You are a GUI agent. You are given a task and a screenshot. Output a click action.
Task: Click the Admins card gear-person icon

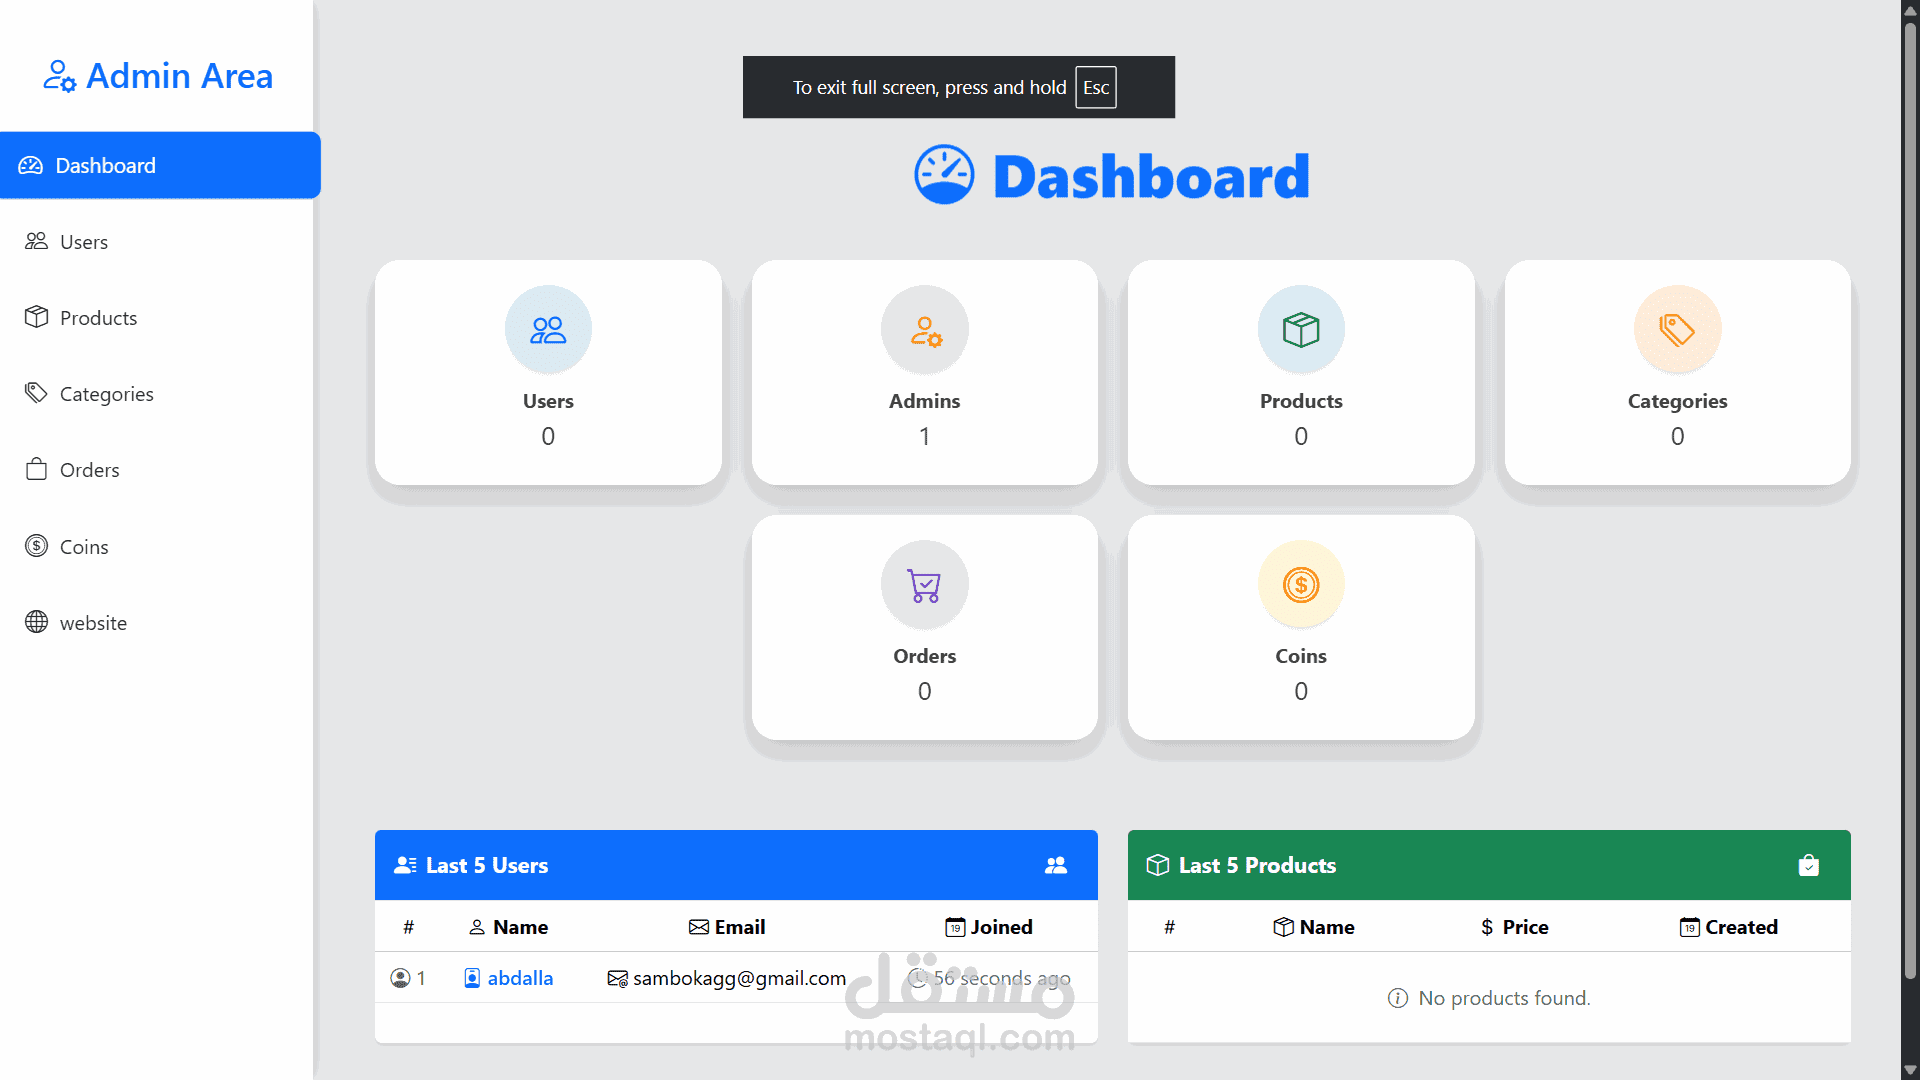[x=925, y=330]
